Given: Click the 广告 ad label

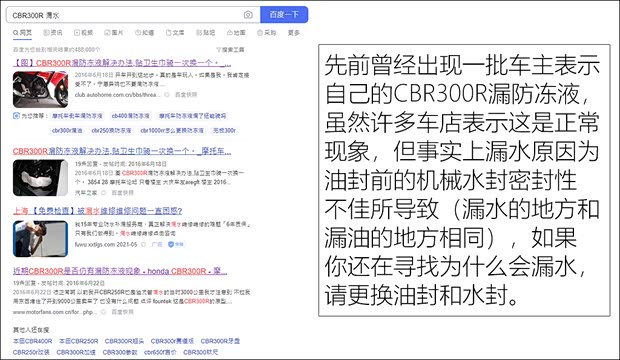Looking at the screenshot, I should (157, 244).
